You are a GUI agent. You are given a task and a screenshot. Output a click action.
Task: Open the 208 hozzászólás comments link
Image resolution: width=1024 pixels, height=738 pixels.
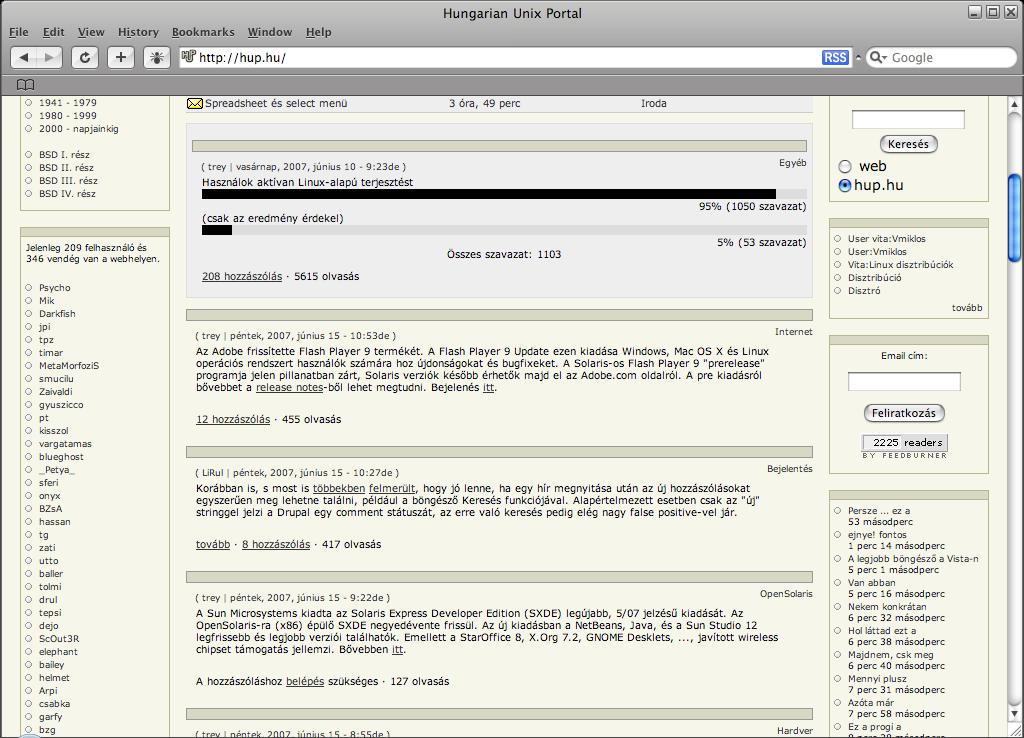[x=242, y=276]
